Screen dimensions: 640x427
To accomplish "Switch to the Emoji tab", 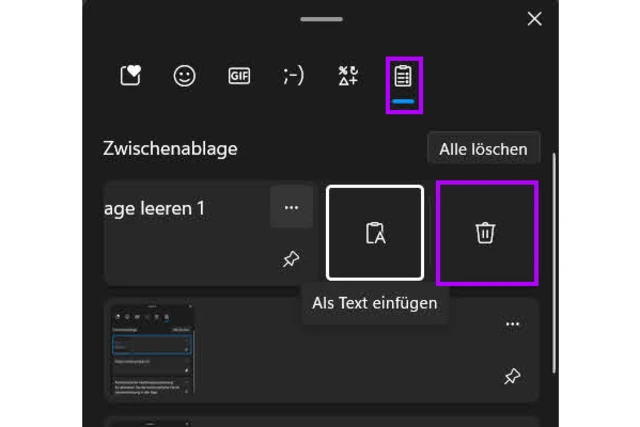I will [184, 76].
